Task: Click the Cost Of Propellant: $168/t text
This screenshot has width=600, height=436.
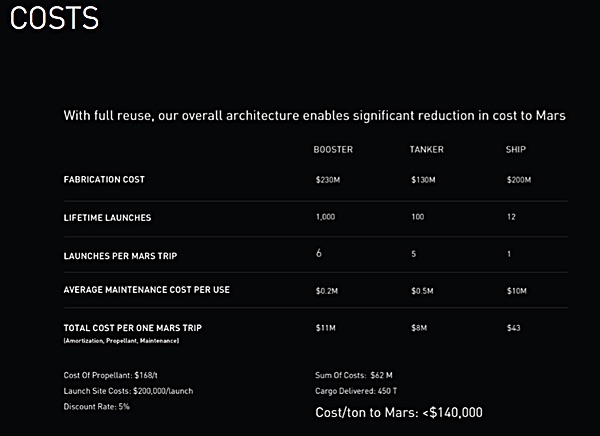Action: (111, 375)
